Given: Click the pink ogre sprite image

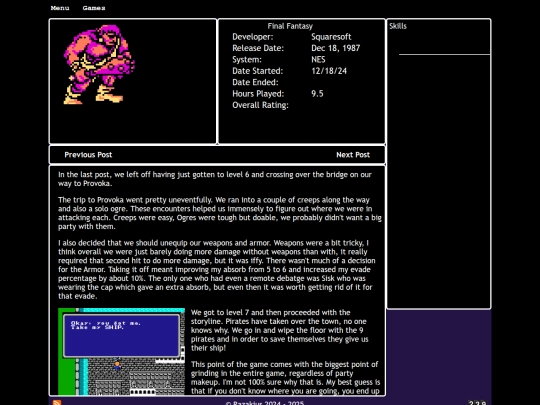Looking at the screenshot, I should (99, 64).
